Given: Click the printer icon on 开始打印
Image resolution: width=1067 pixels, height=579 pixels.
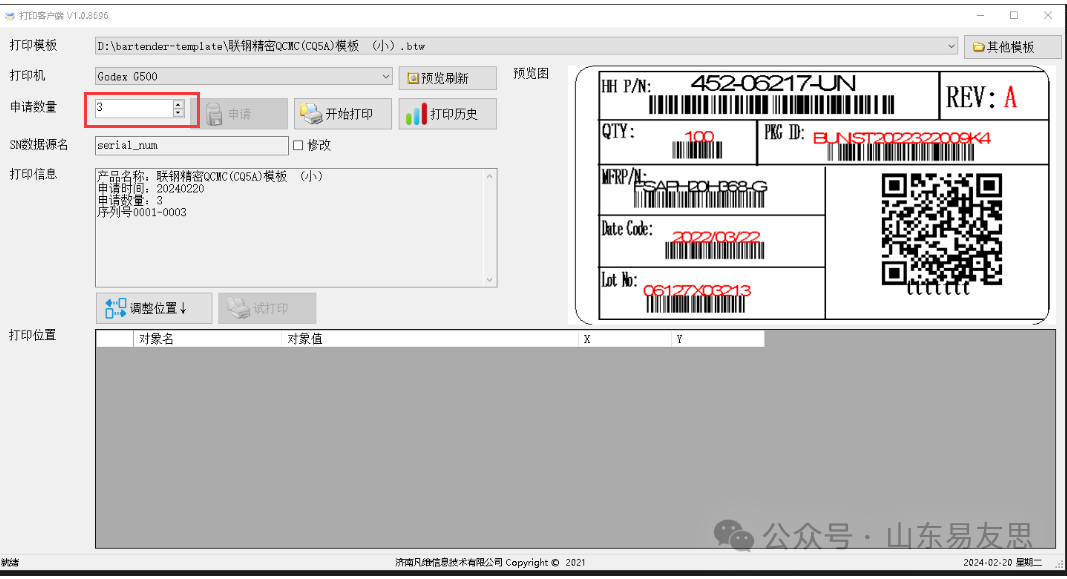Looking at the screenshot, I should pos(311,114).
